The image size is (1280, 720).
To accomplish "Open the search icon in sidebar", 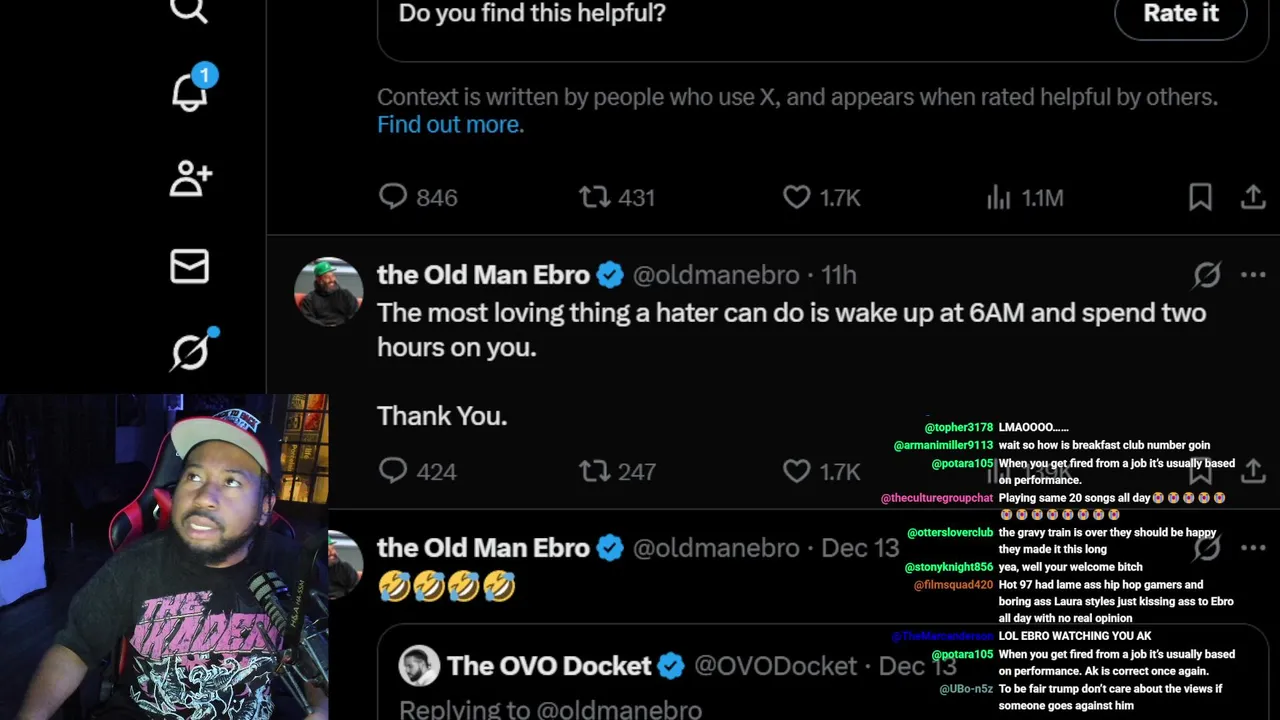I will [x=189, y=10].
